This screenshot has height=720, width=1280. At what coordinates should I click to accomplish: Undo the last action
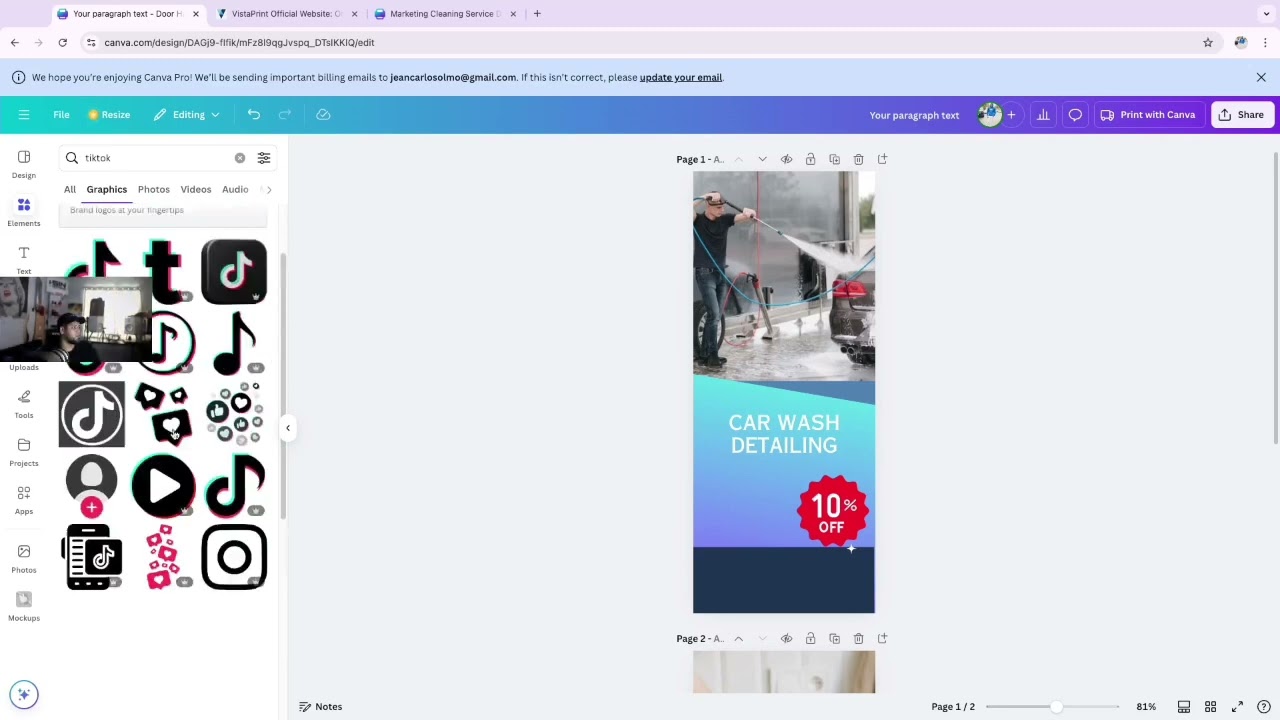pyautogui.click(x=254, y=114)
